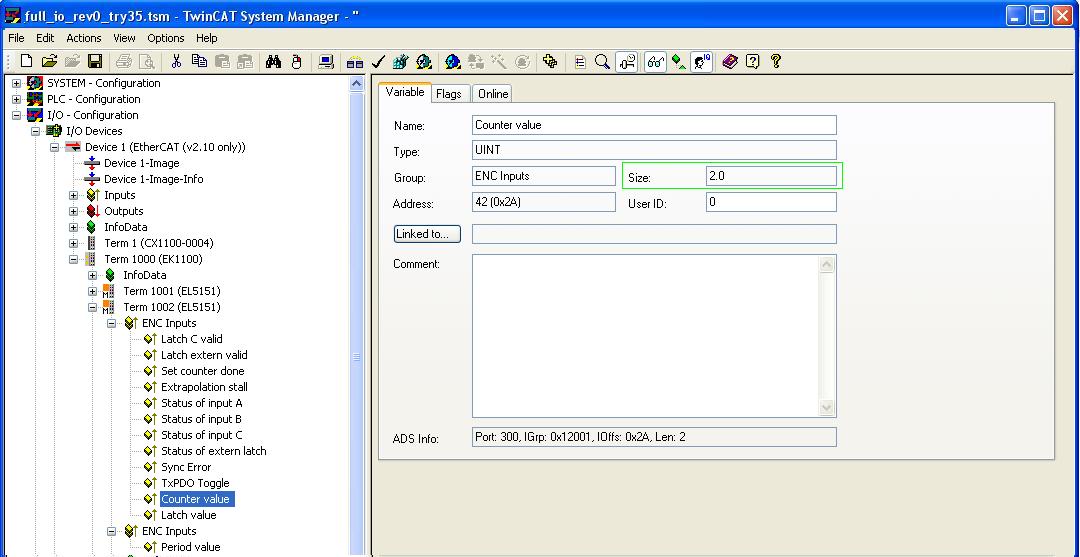The width and height of the screenshot is (1080, 557).
Task: Collapse Term 1002 (EL5151) node
Action: point(92,307)
